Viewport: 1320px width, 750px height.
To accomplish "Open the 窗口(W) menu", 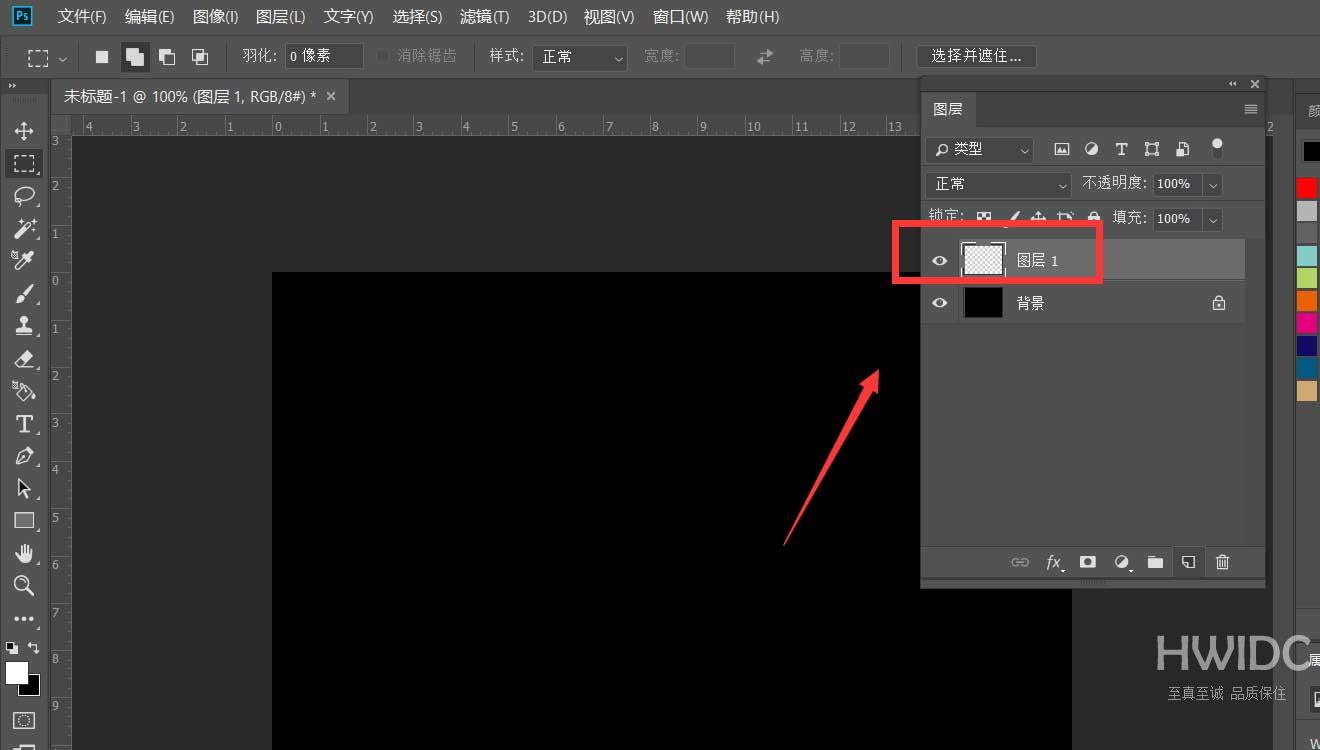I will coord(680,17).
